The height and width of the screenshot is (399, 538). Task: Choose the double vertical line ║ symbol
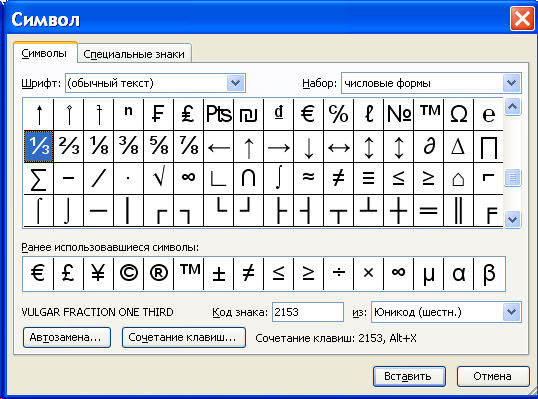point(458,210)
